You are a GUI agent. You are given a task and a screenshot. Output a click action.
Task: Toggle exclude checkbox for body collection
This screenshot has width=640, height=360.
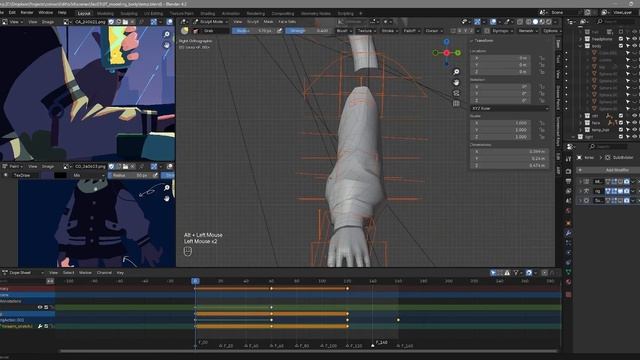coord(621,46)
